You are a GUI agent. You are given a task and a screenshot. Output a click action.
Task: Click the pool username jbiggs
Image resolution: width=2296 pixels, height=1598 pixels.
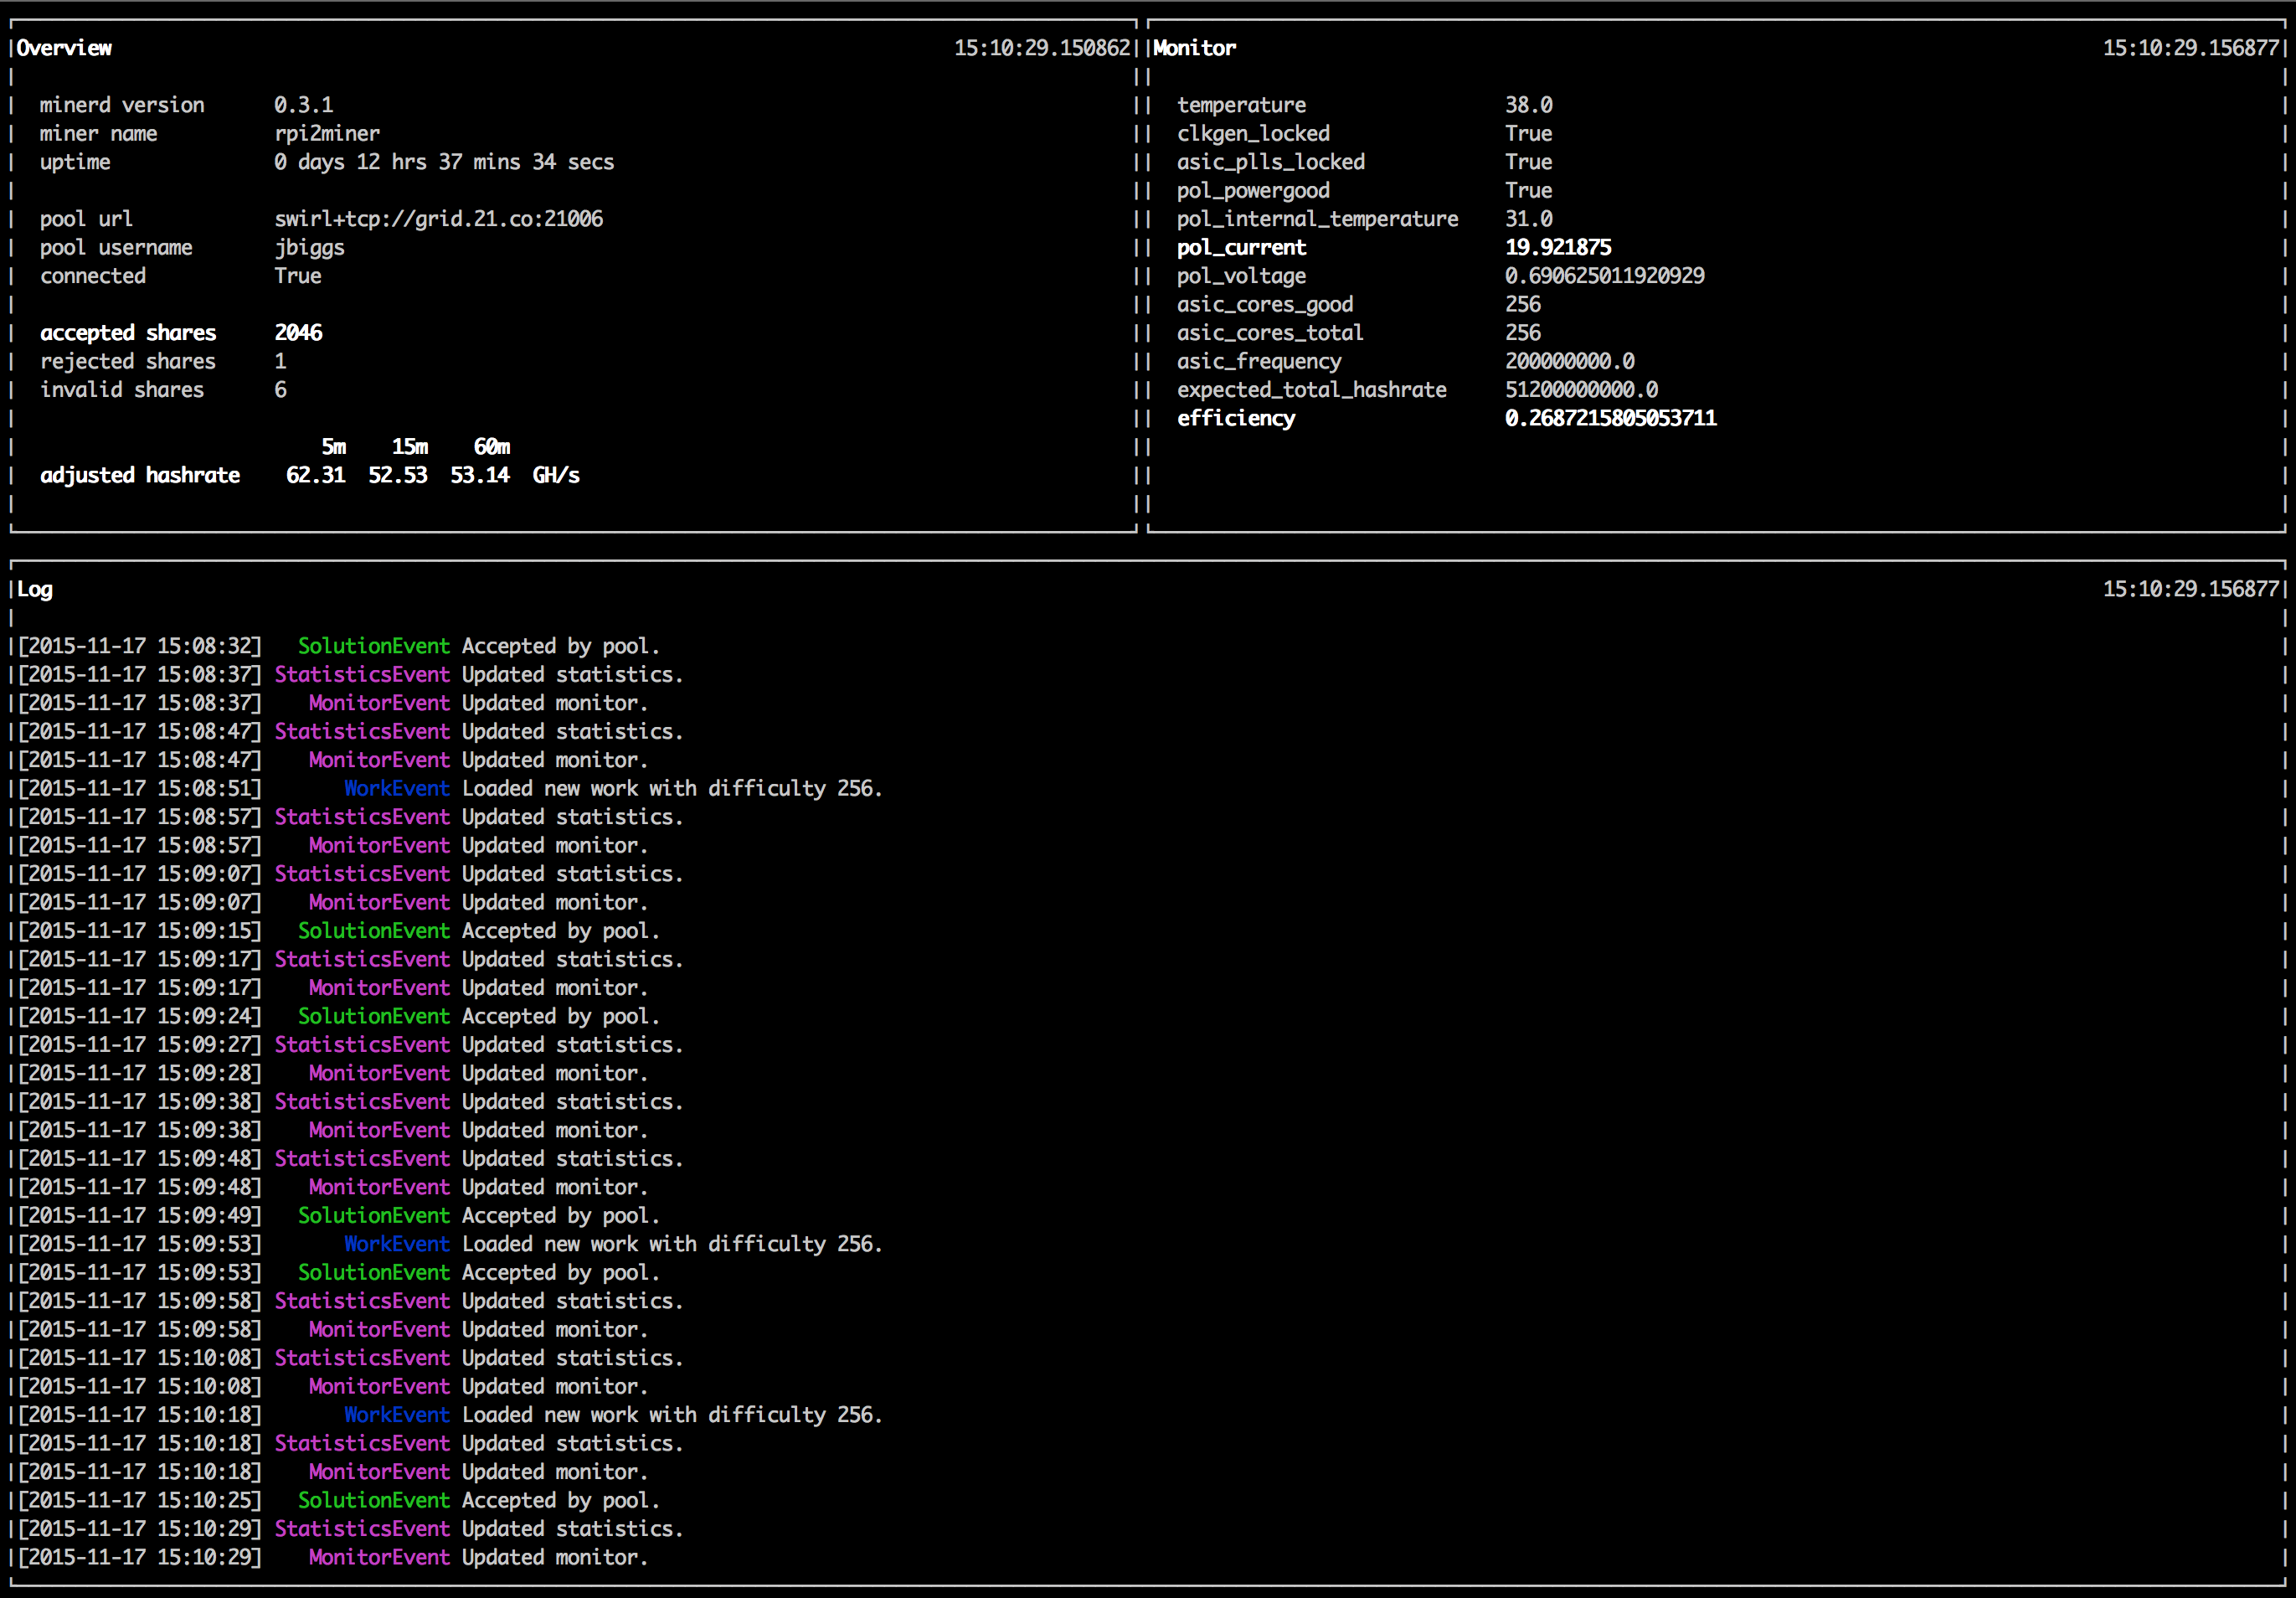309,247
